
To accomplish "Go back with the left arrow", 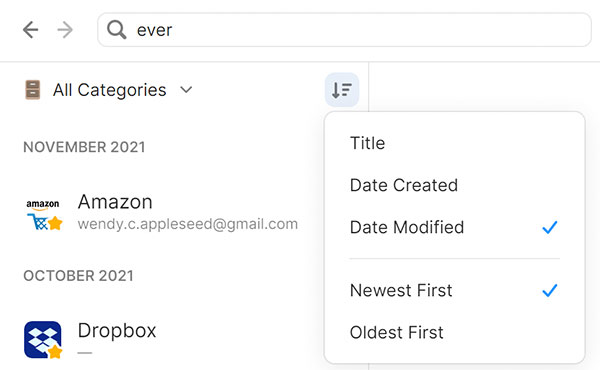I will [31, 30].
